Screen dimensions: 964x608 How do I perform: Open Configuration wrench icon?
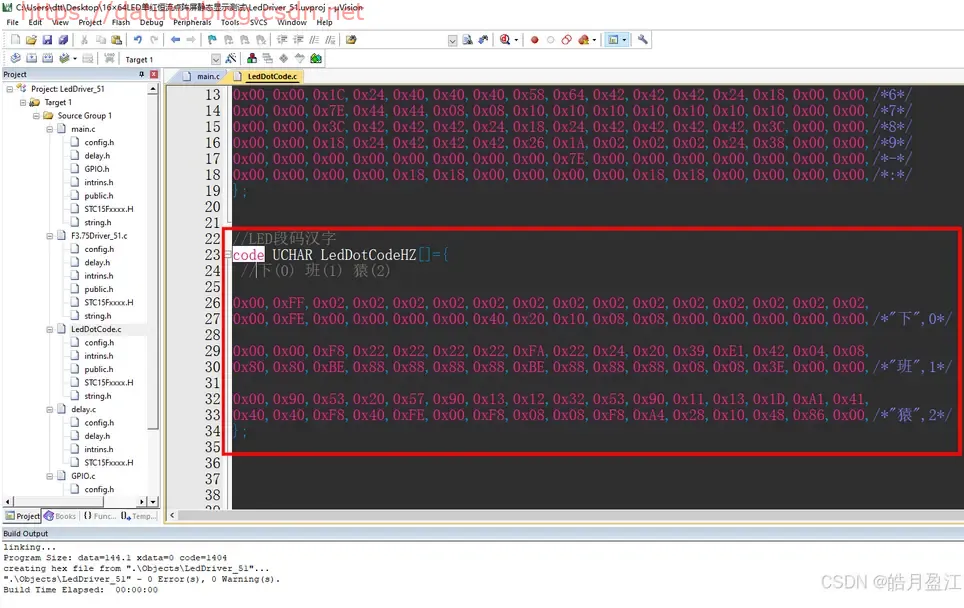[x=642, y=39]
